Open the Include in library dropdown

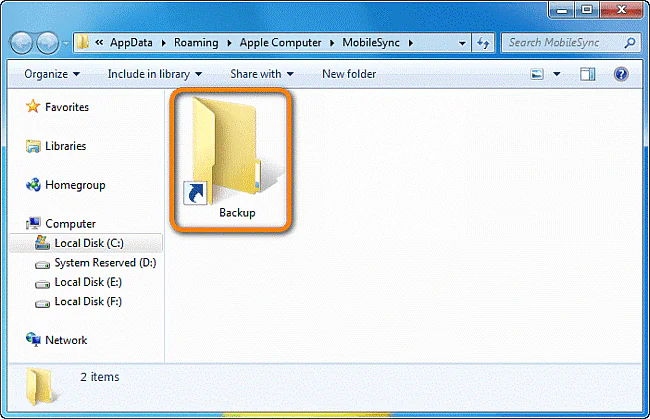(154, 74)
